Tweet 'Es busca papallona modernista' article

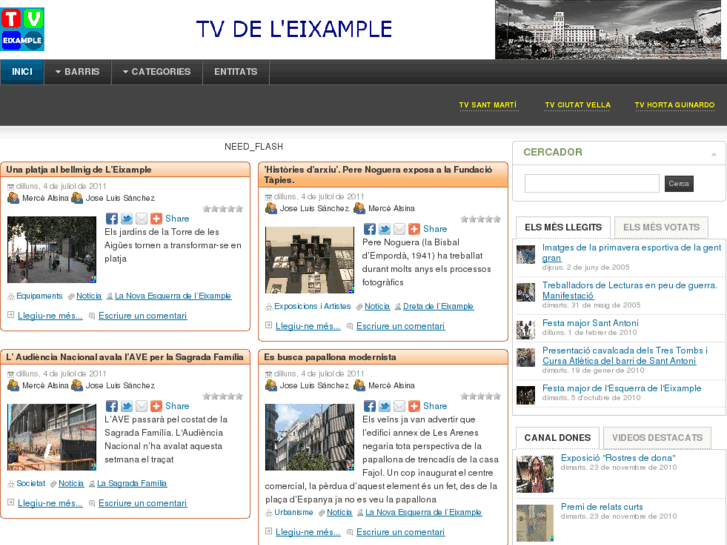[384, 406]
